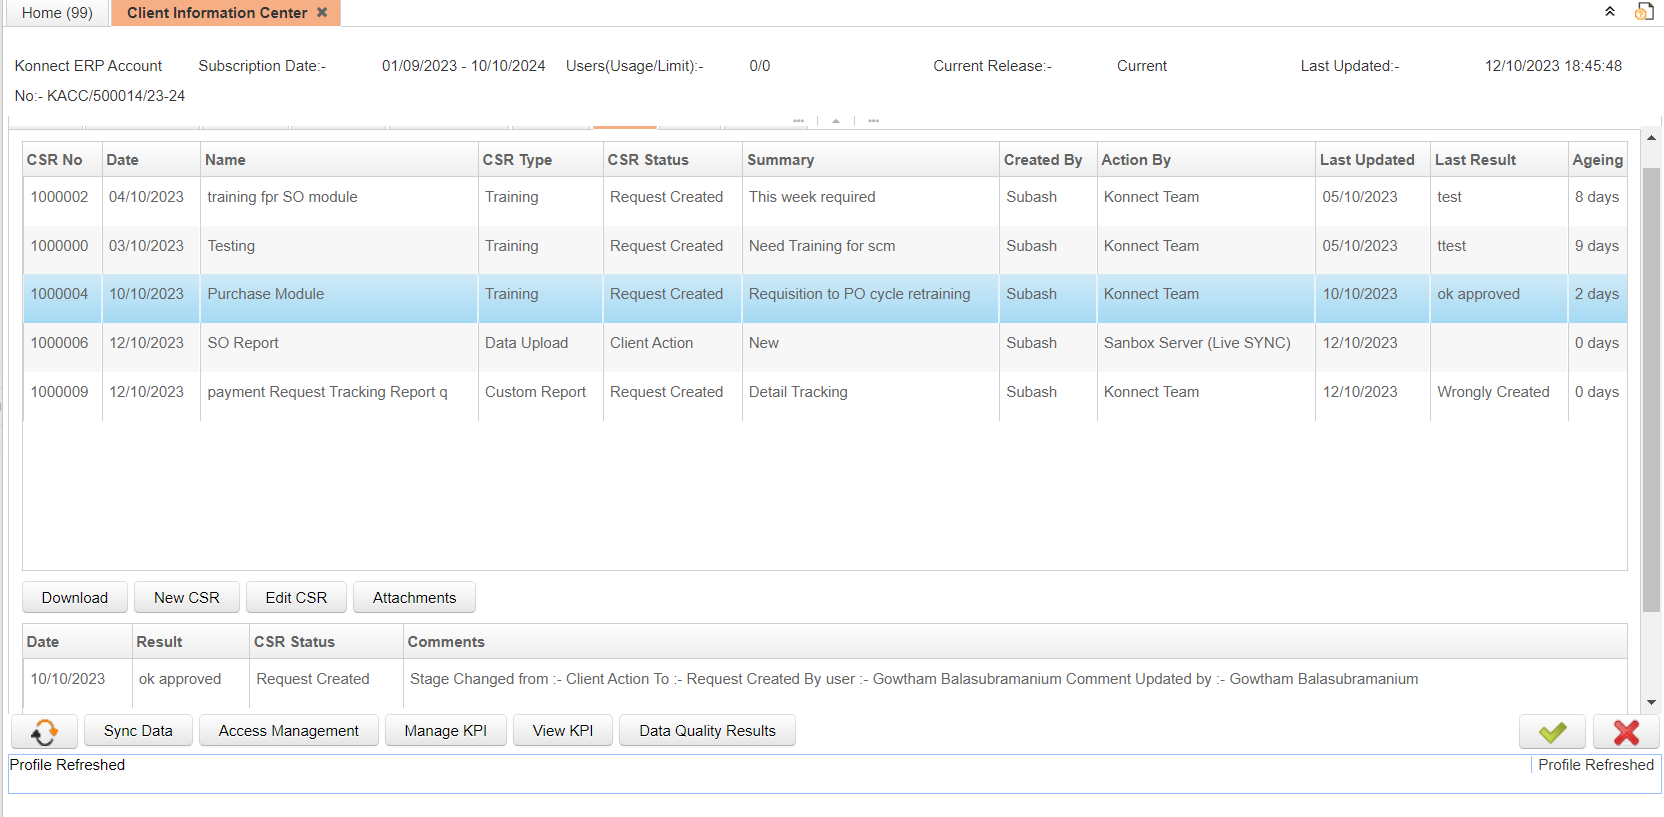
Task: Collapse header with double chevron up icon
Action: pos(1610,12)
